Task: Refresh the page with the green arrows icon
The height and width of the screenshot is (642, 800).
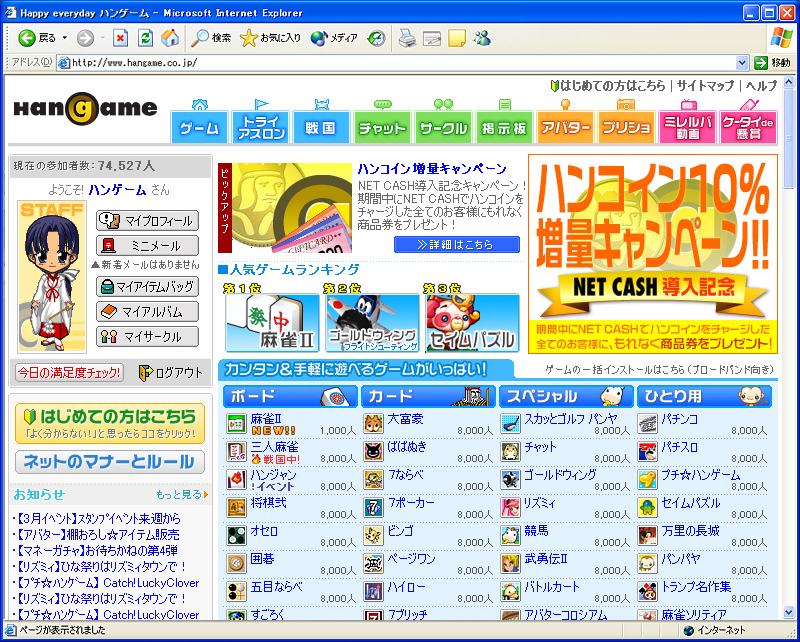Action: coord(145,38)
